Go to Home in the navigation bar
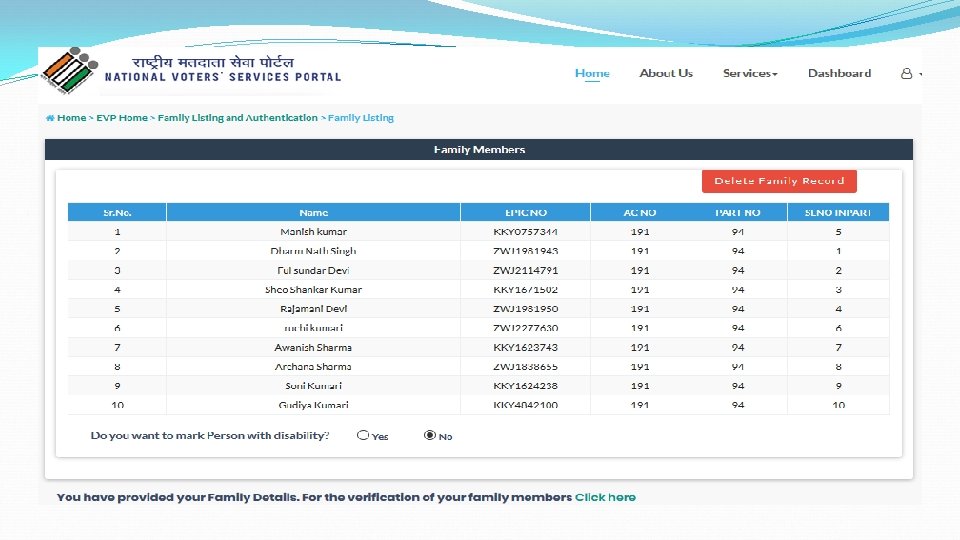 (x=592, y=73)
